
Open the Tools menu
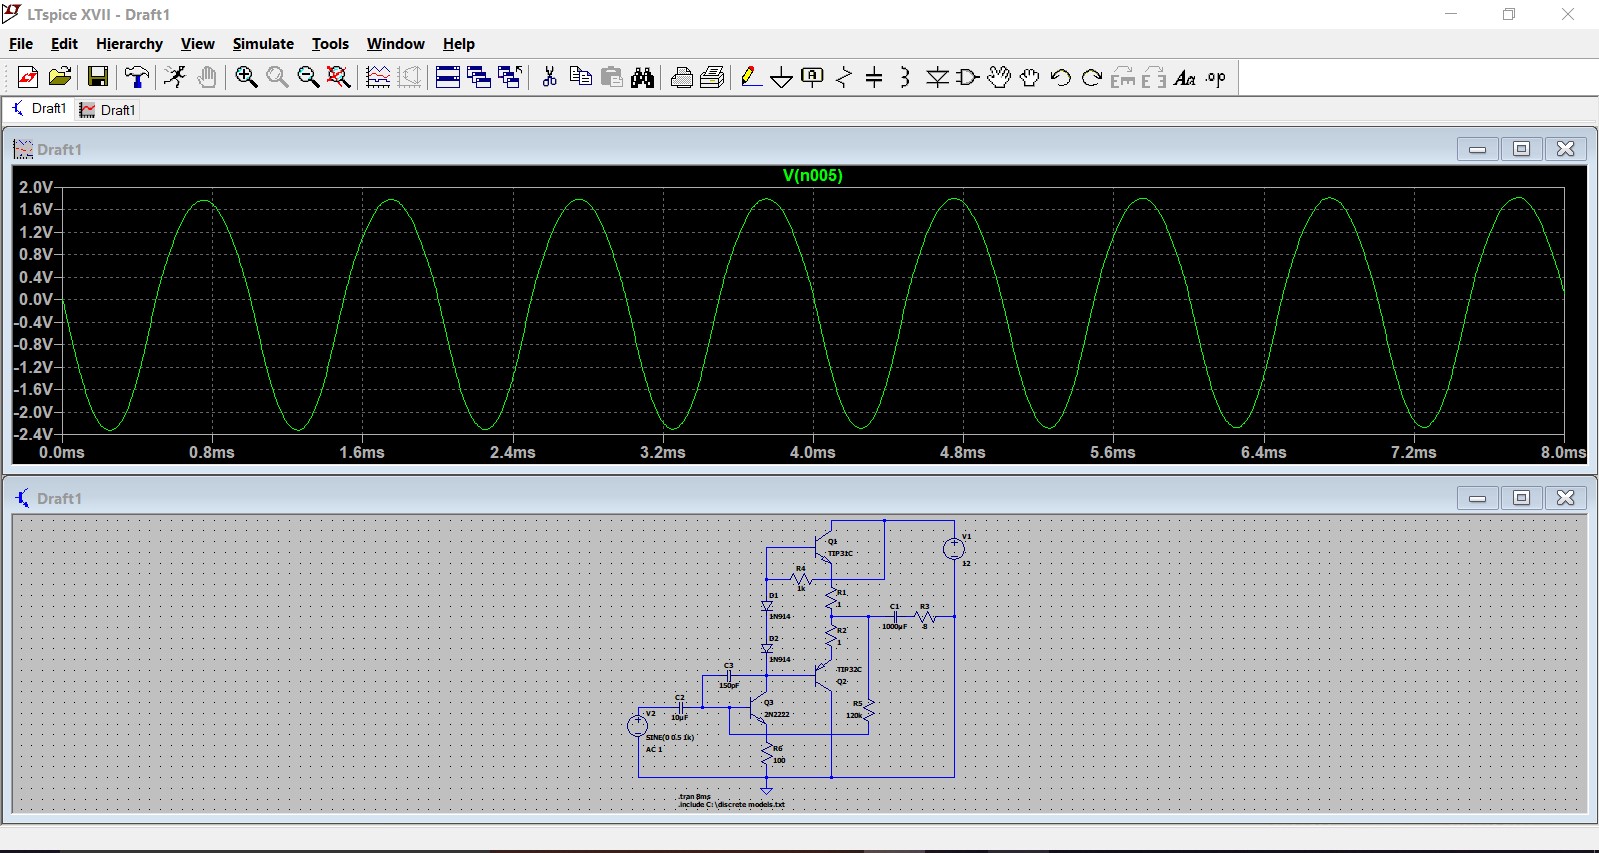(330, 44)
